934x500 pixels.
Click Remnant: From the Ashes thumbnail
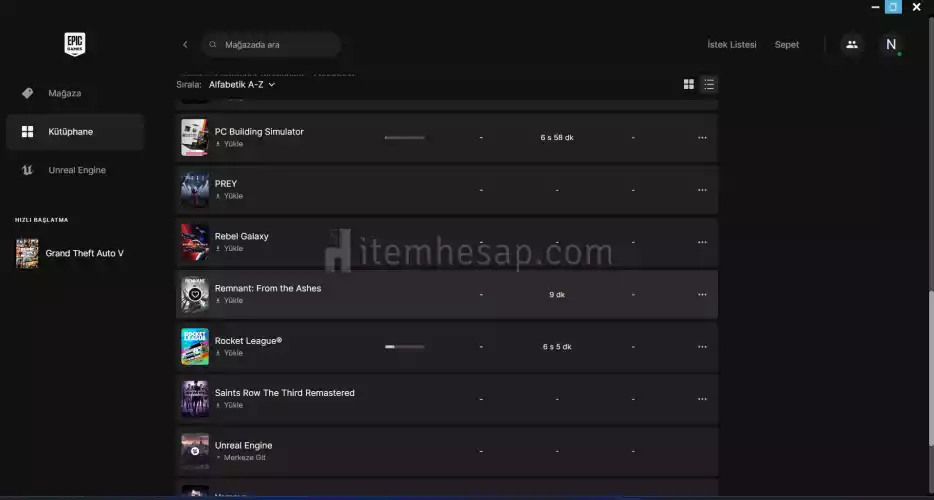click(194, 294)
